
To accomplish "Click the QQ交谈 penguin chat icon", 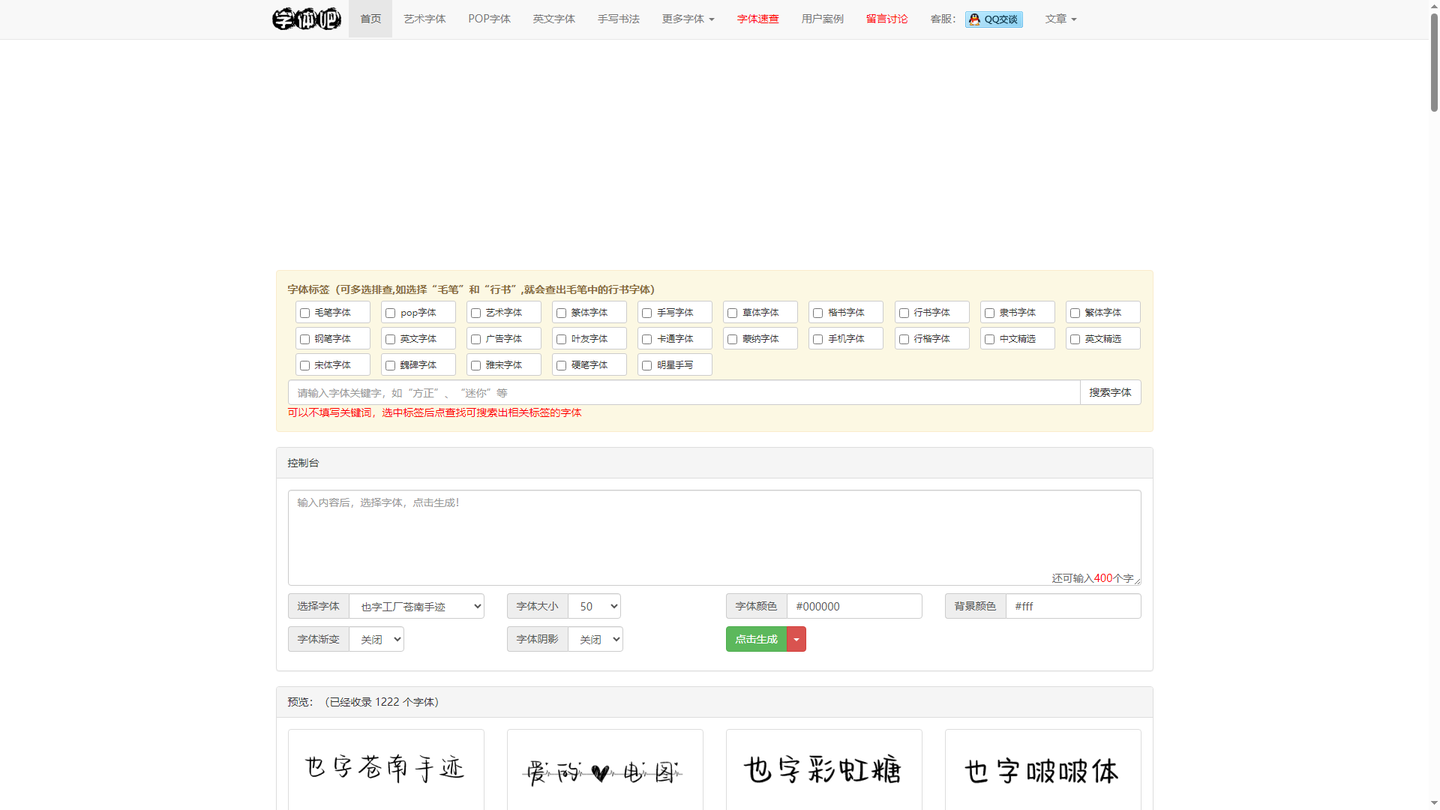I will coord(974,19).
